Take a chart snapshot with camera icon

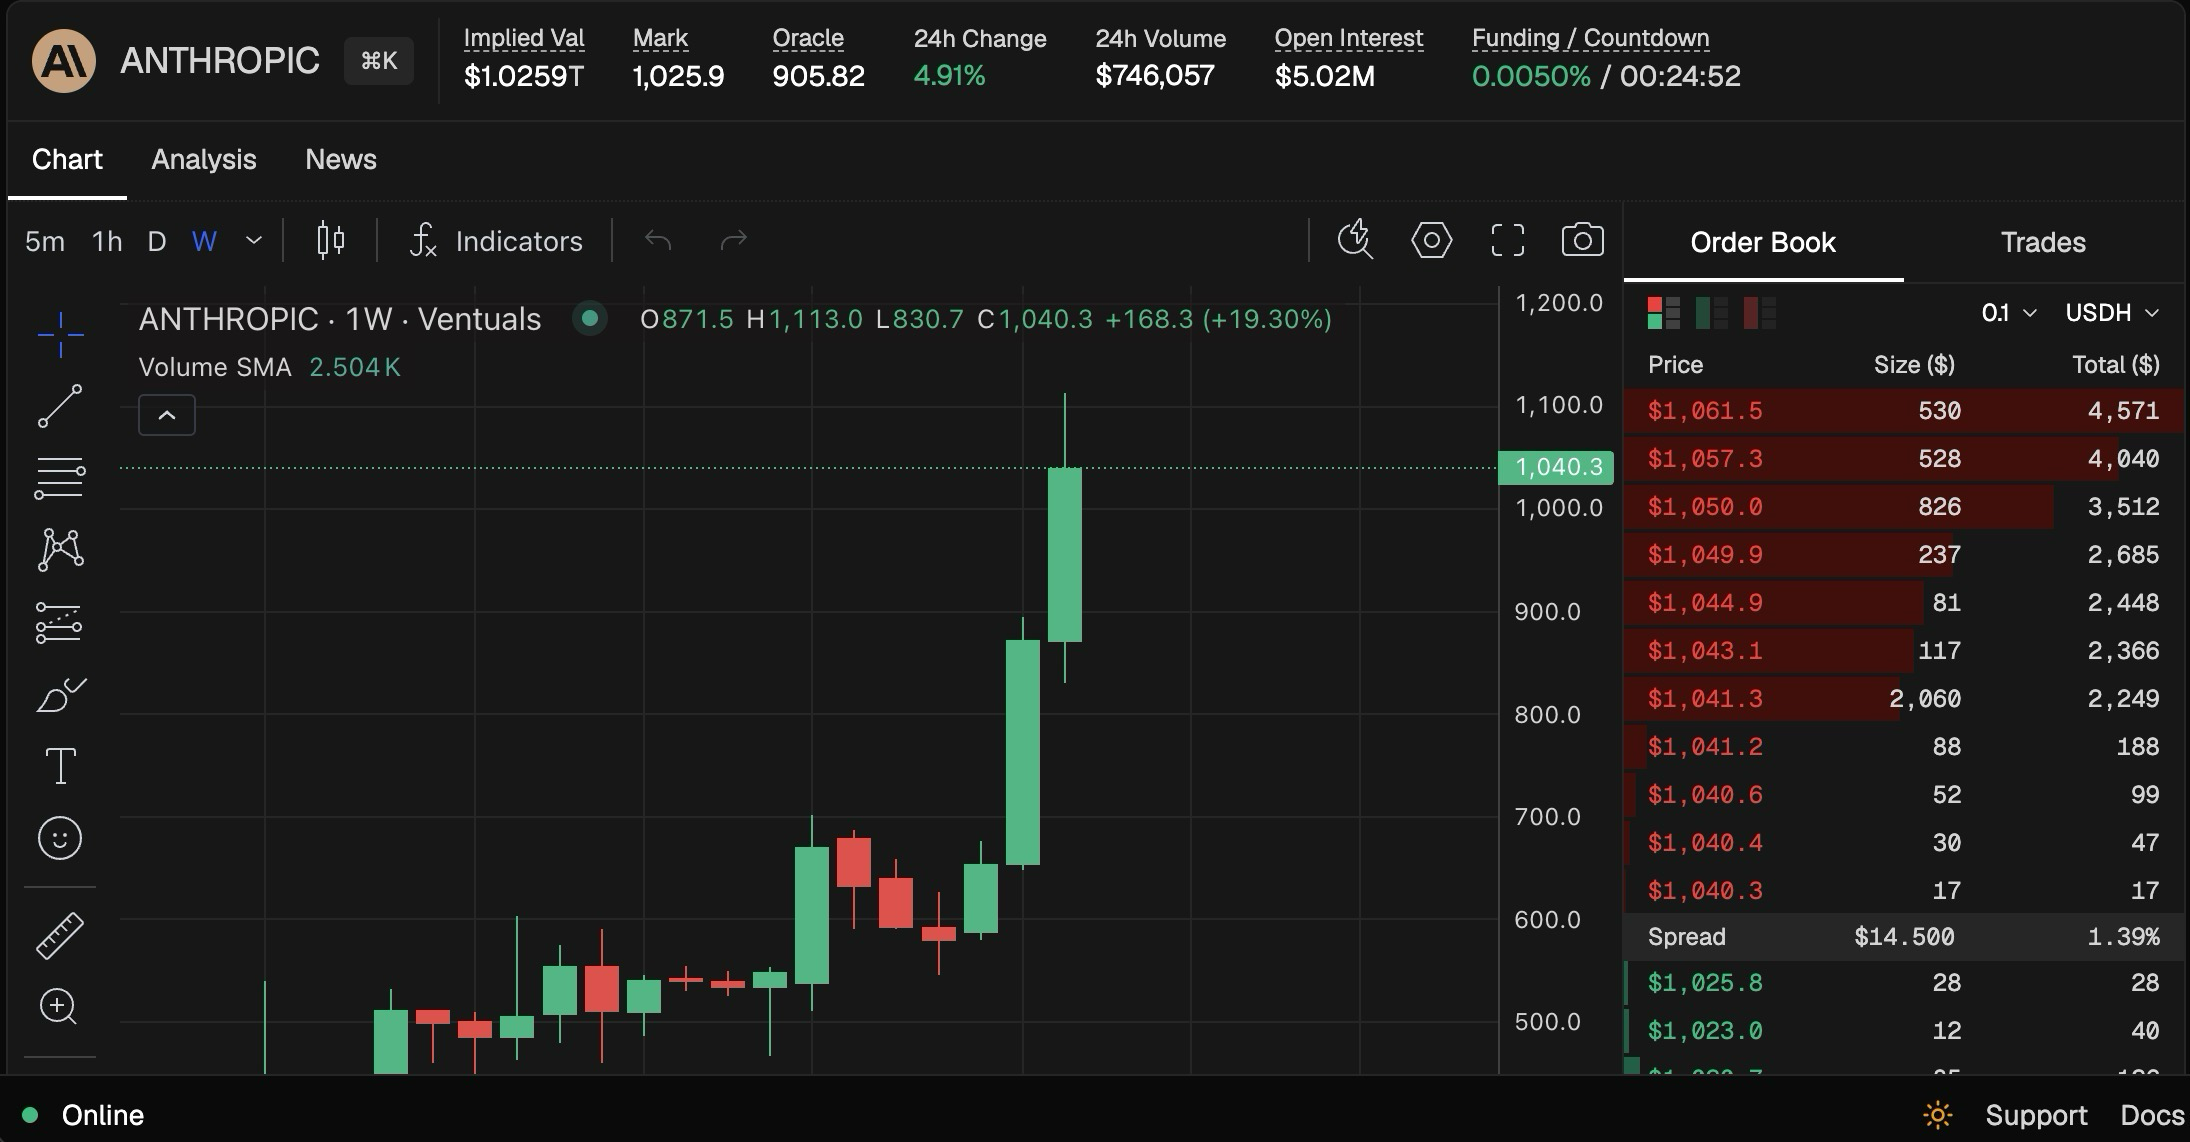[x=1583, y=240]
